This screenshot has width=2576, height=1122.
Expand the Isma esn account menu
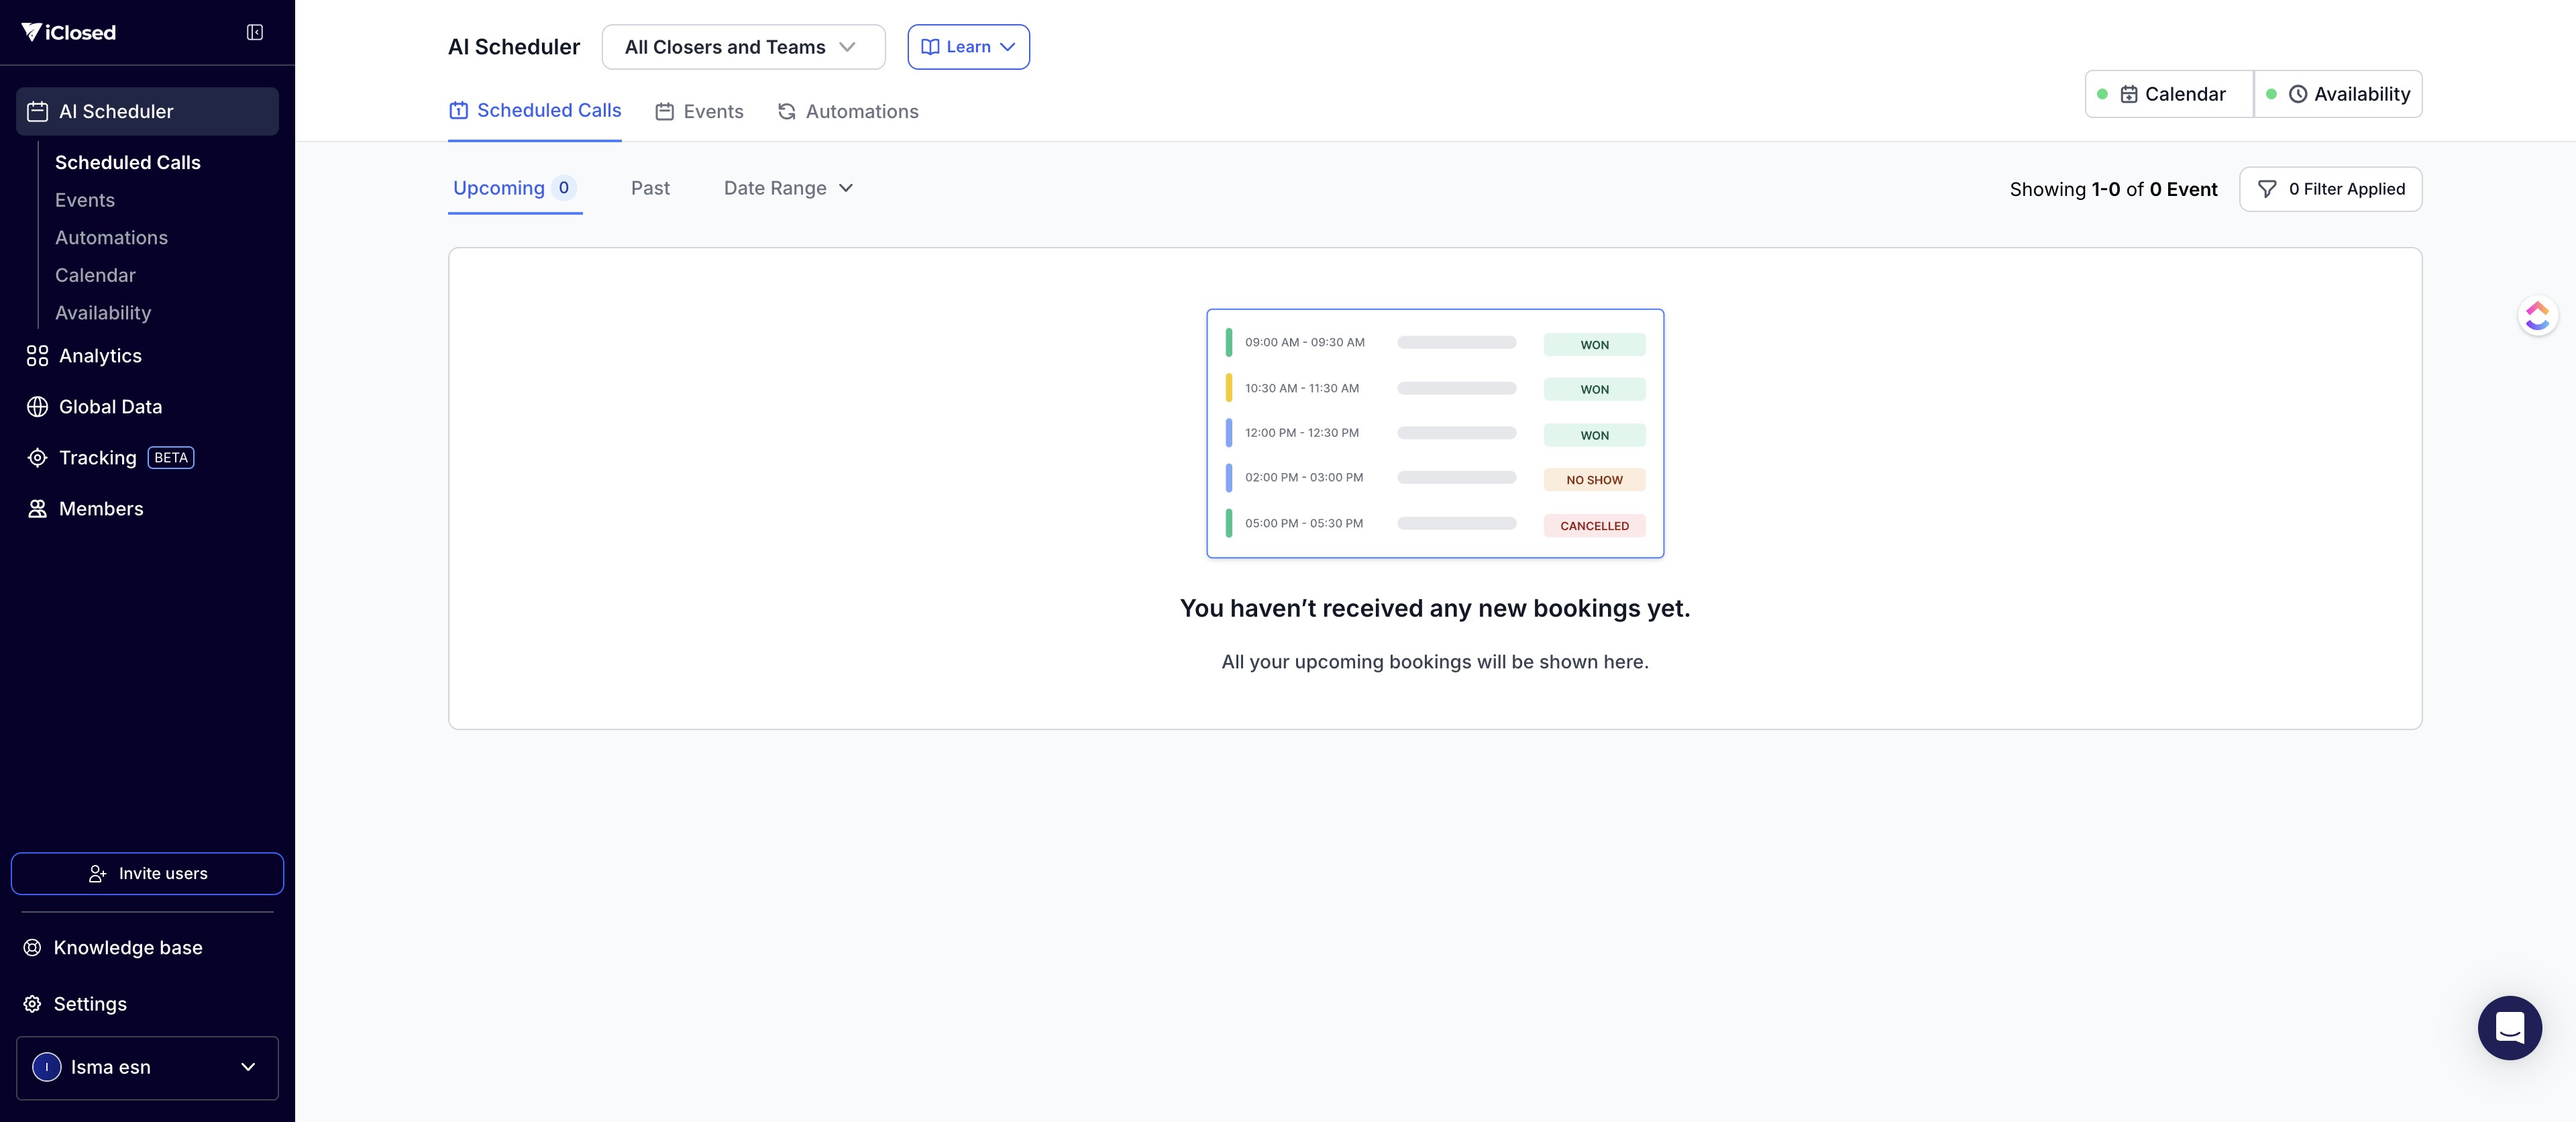coord(147,1068)
